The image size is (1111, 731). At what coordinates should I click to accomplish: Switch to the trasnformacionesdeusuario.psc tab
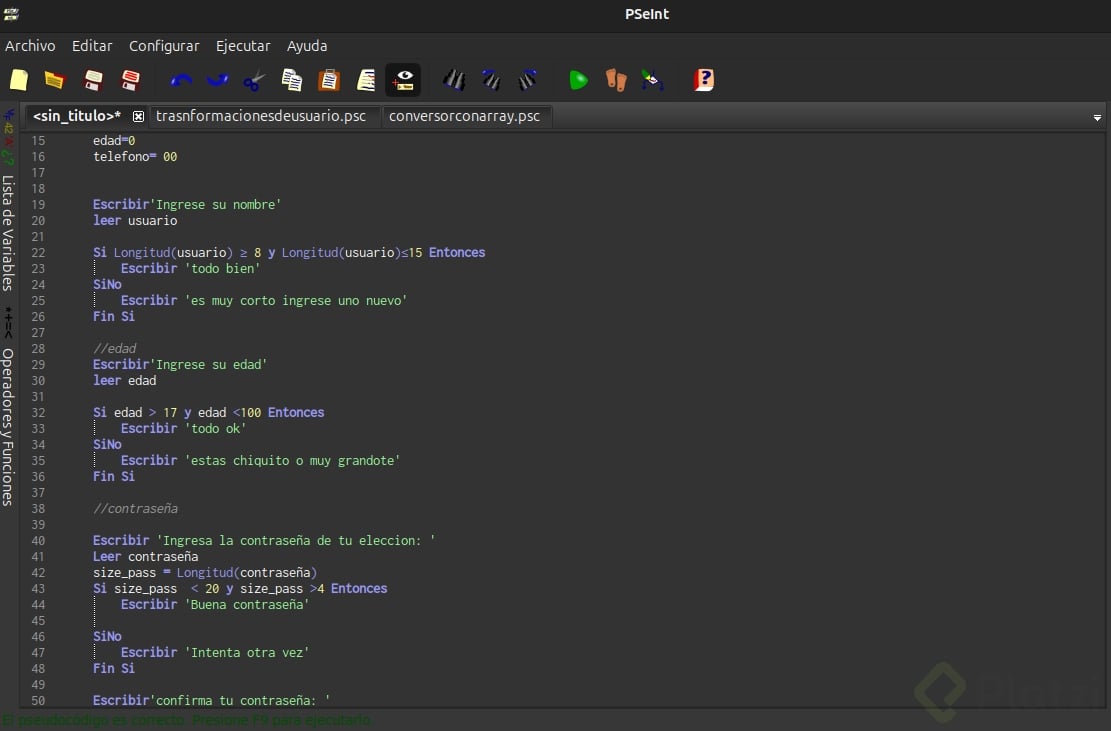tap(261, 116)
